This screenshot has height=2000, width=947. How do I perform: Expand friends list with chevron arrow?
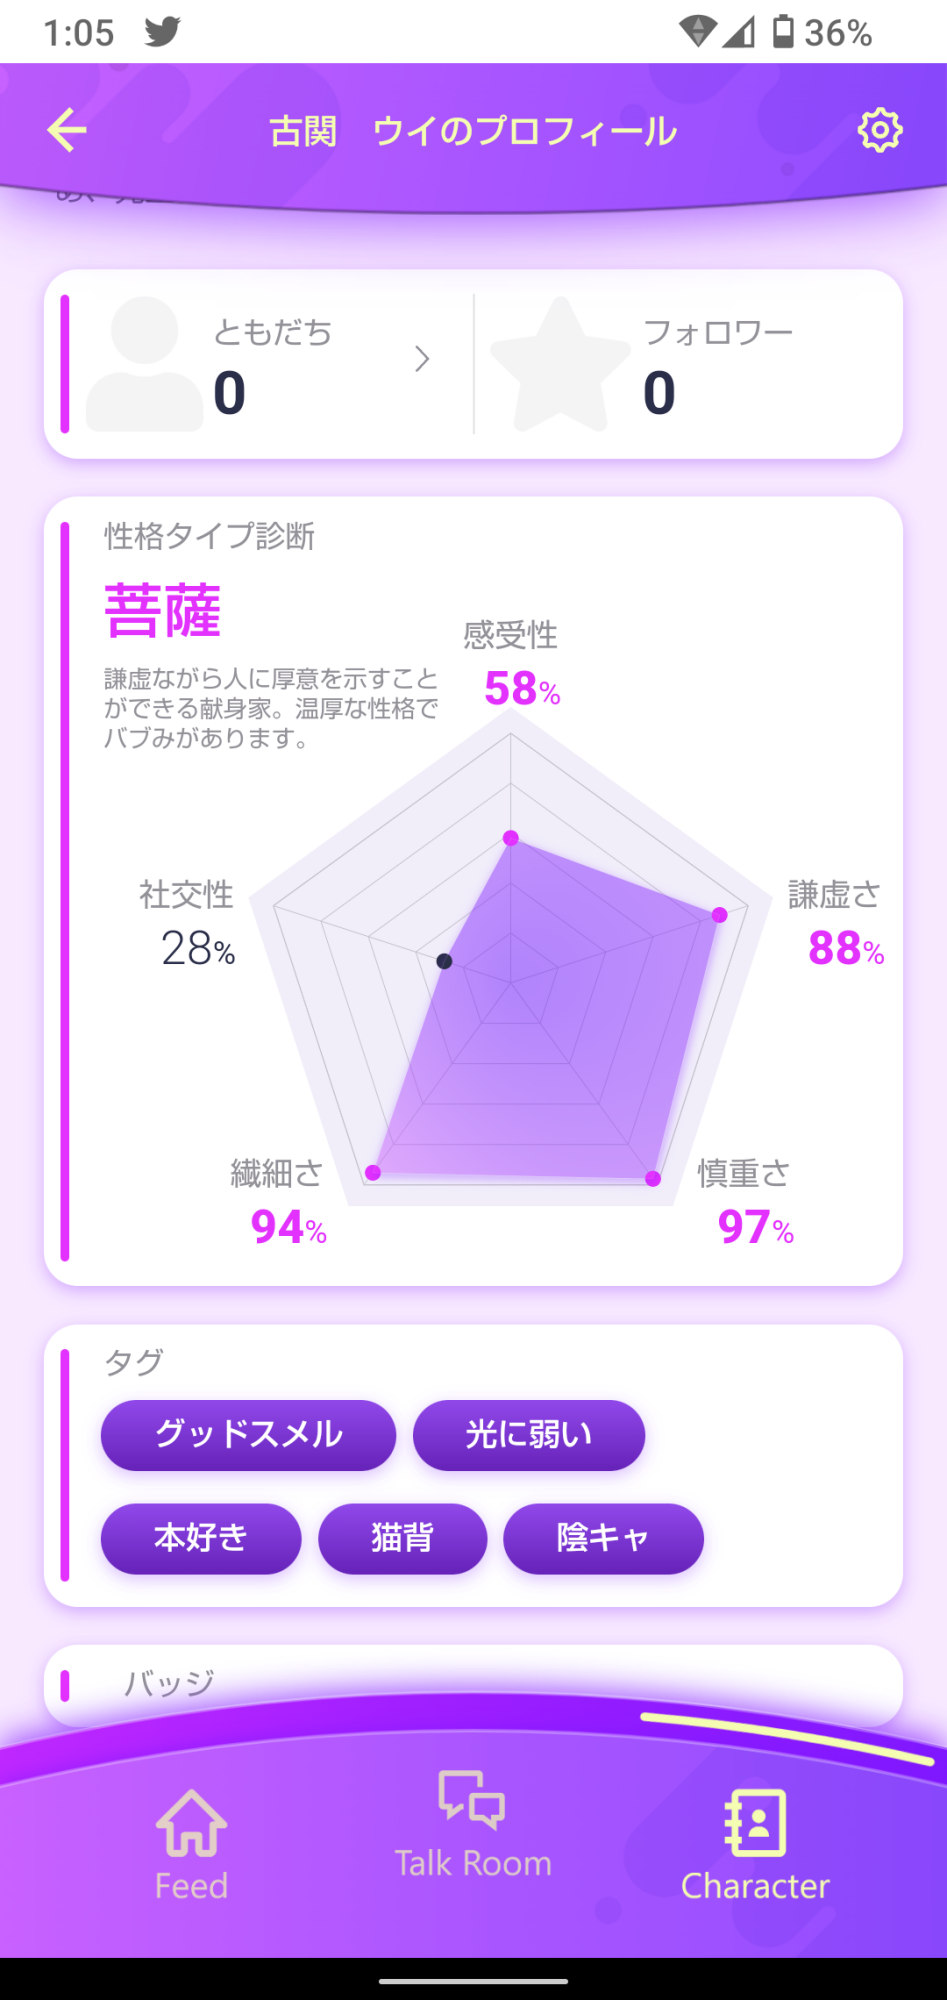pyautogui.click(x=422, y=359)
